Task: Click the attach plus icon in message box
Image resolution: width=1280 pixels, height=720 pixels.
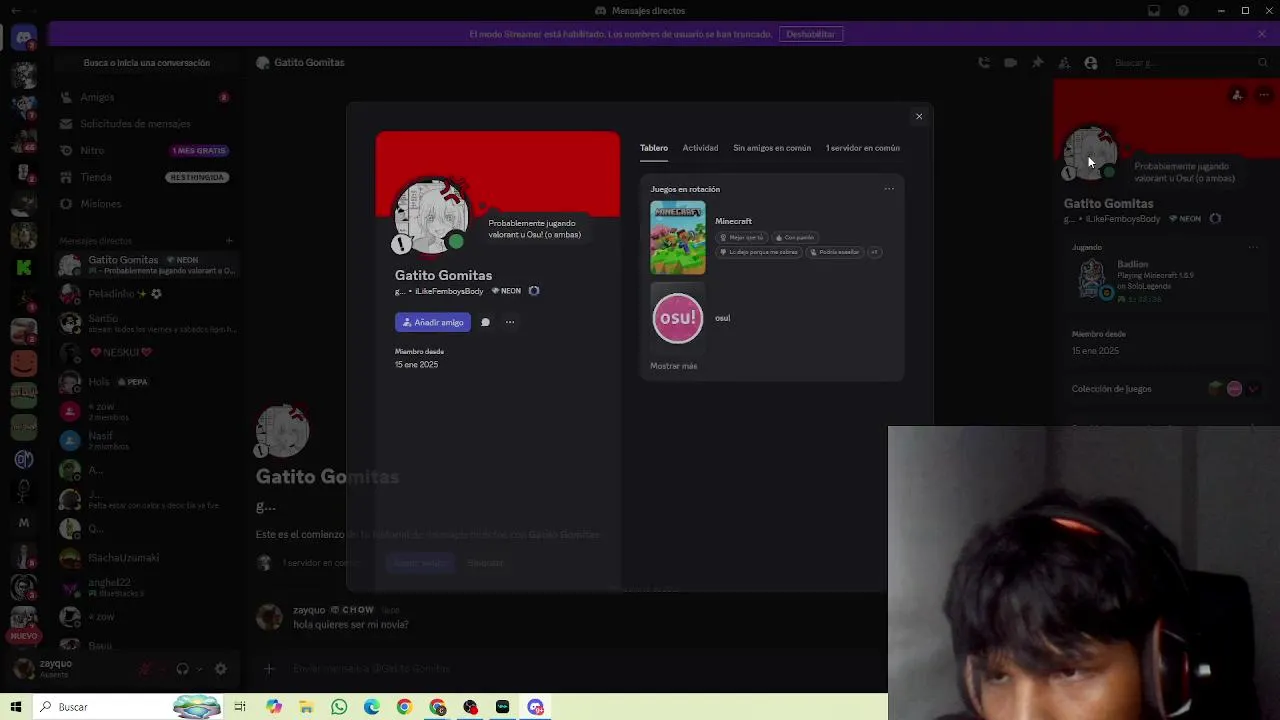Action: tap(269, 668)
